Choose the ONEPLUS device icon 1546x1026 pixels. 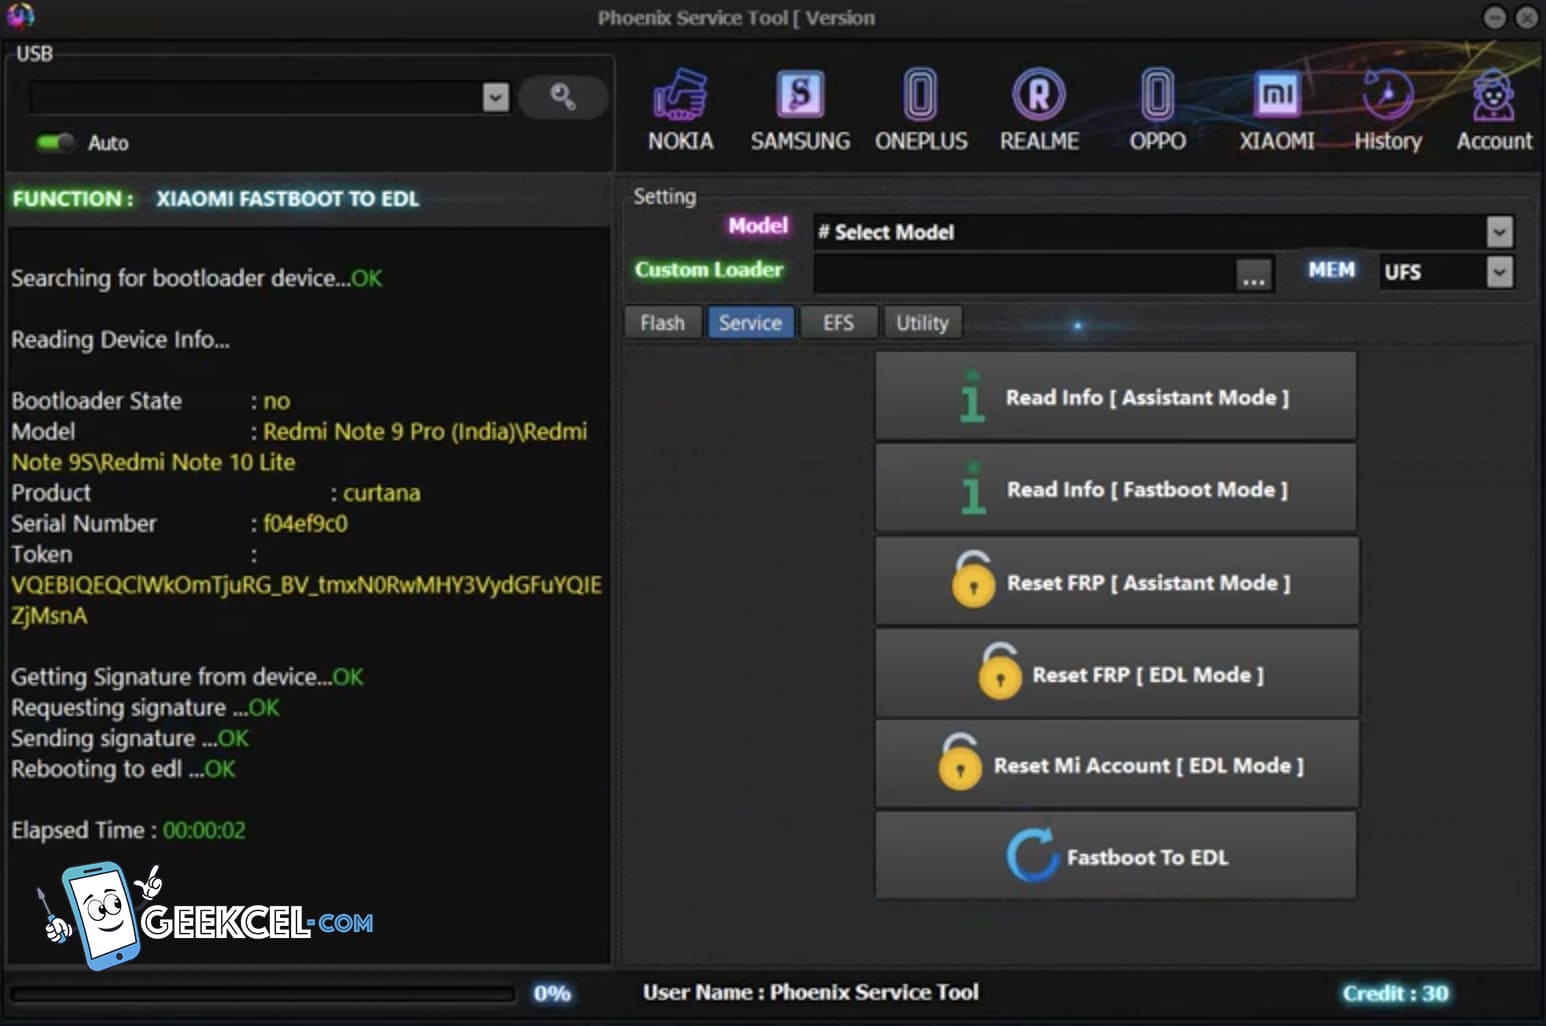coord(920,110)
